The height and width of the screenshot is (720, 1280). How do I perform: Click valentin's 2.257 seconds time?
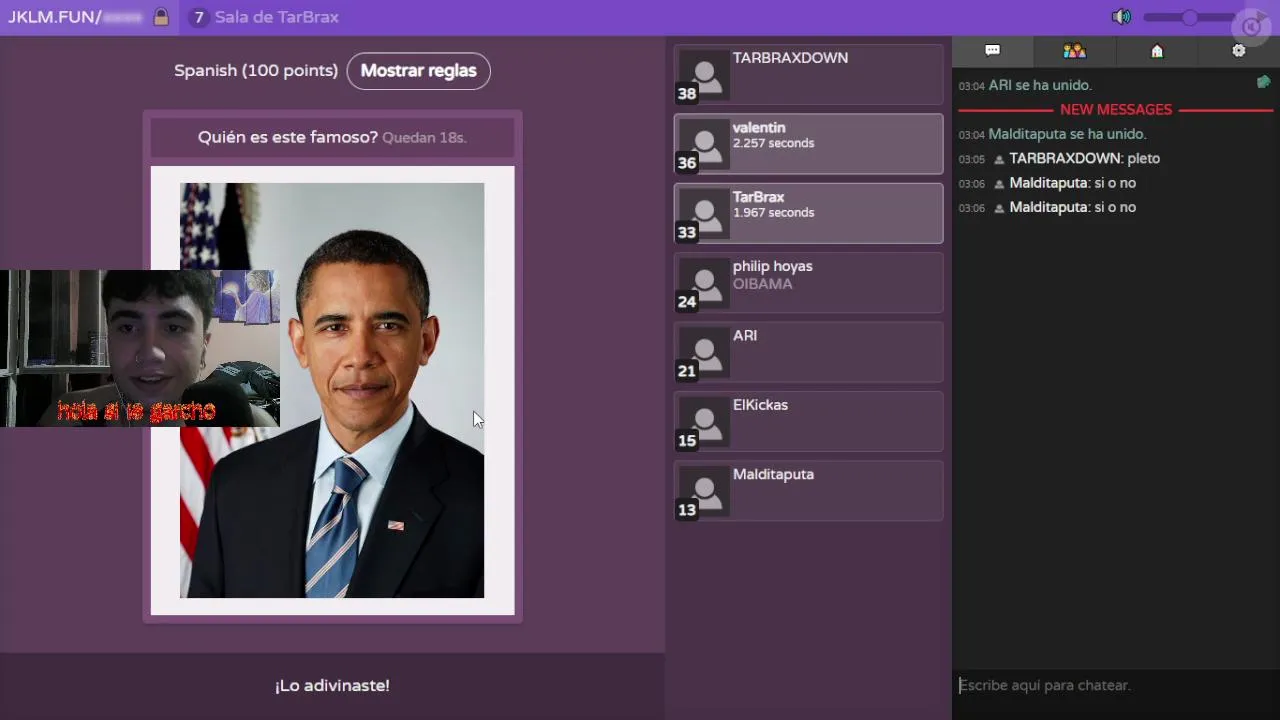coord(773,143)
